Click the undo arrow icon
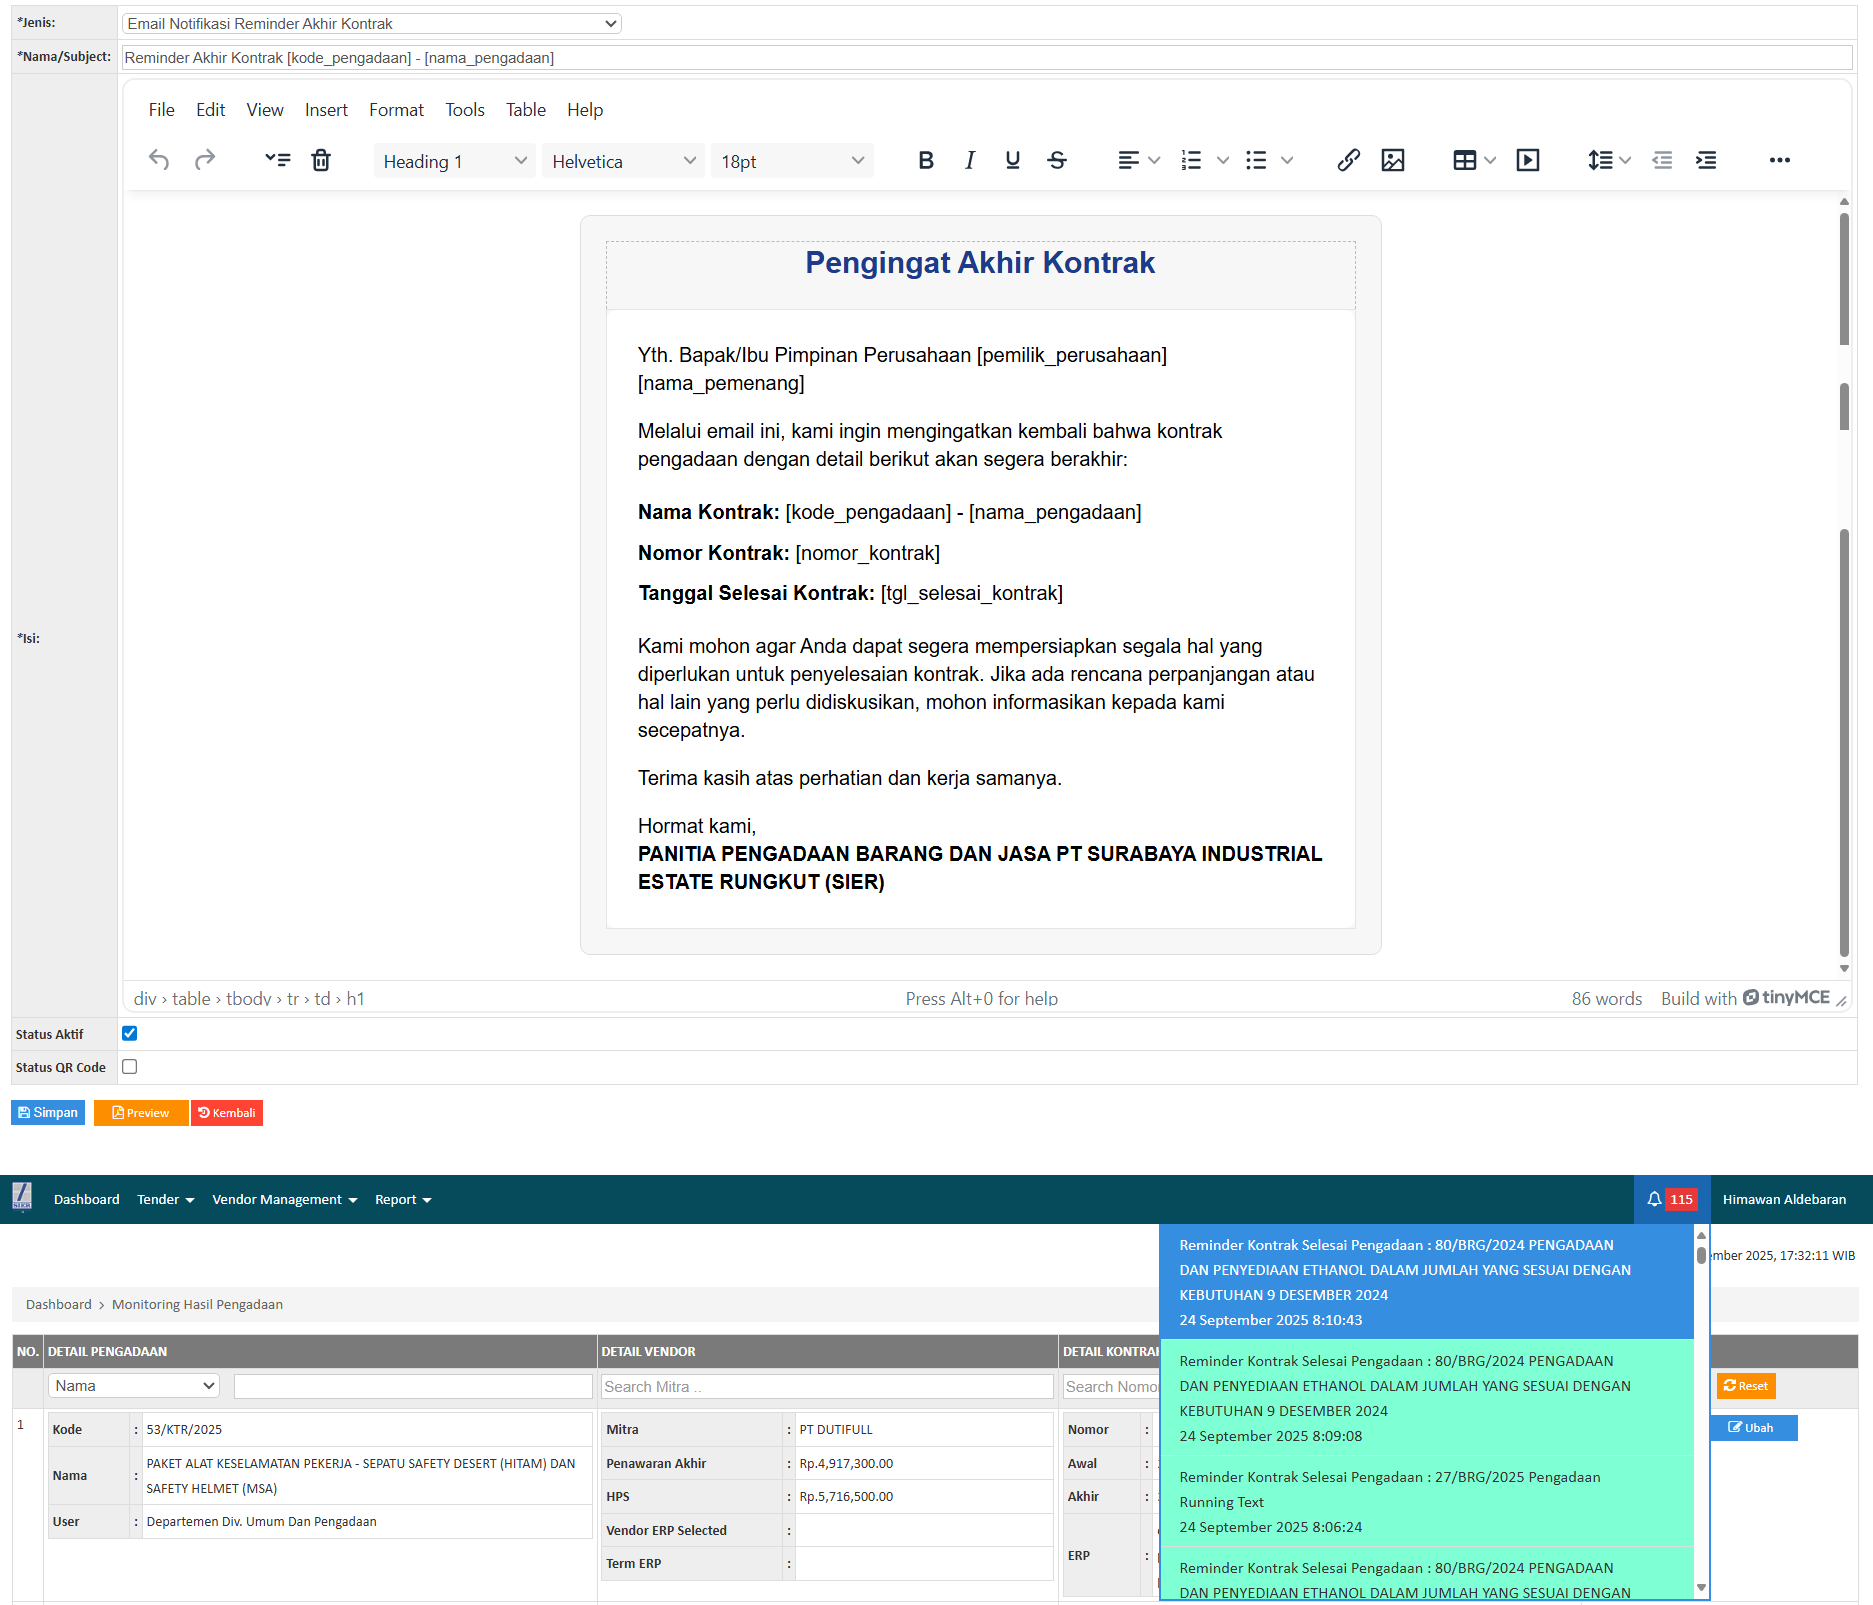Screen dimensions: 1873x1605 (159, 160)
